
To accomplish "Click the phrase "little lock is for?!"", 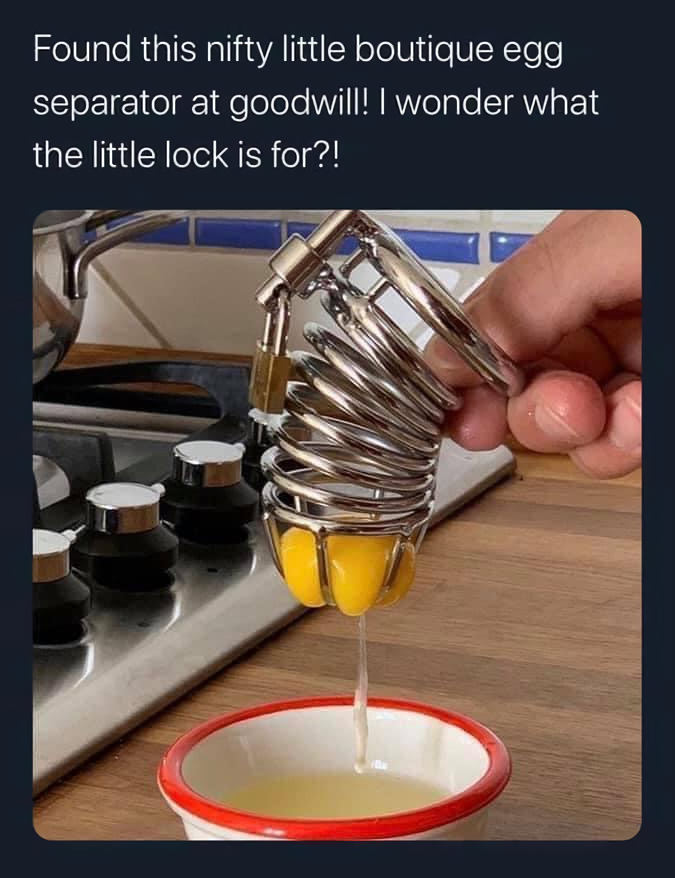I will tap(214, 155).
